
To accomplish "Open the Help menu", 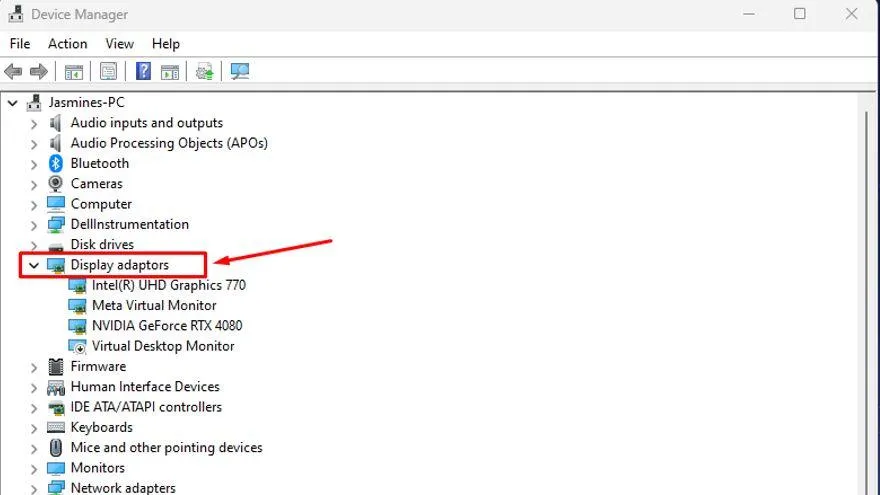I will [x=166, y=44].
